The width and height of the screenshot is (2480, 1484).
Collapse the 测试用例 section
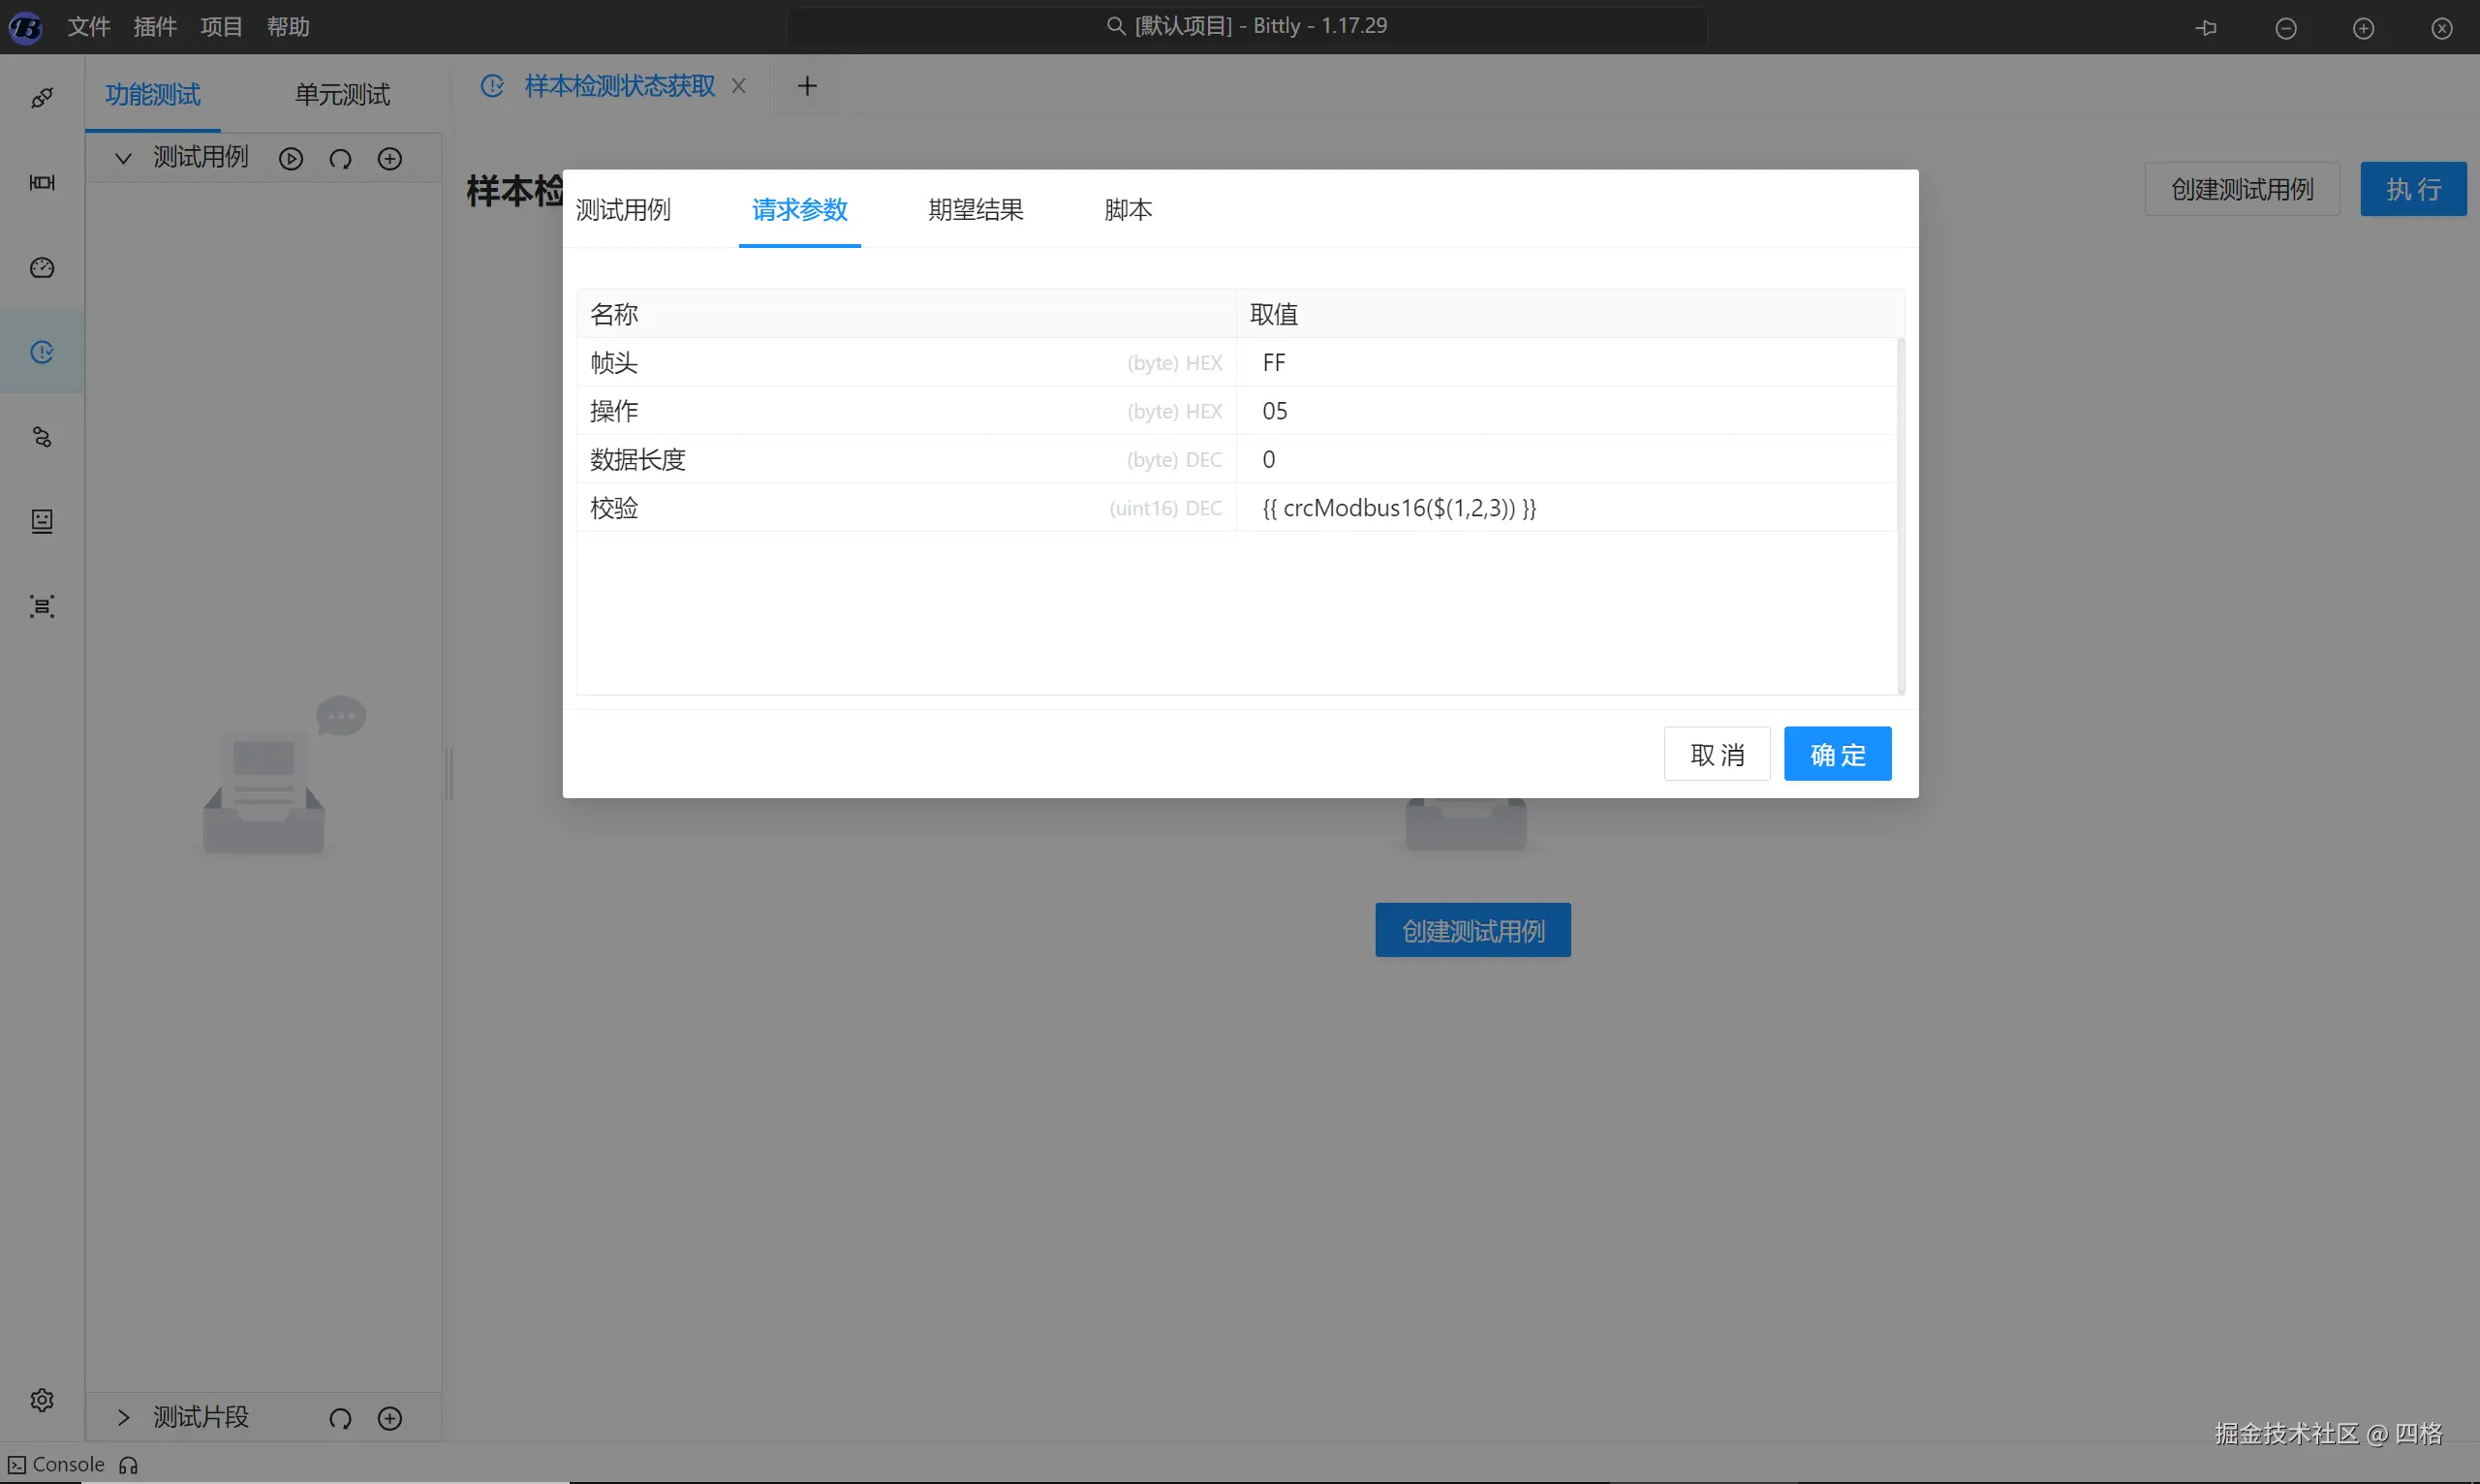click(x=123, y=158)
